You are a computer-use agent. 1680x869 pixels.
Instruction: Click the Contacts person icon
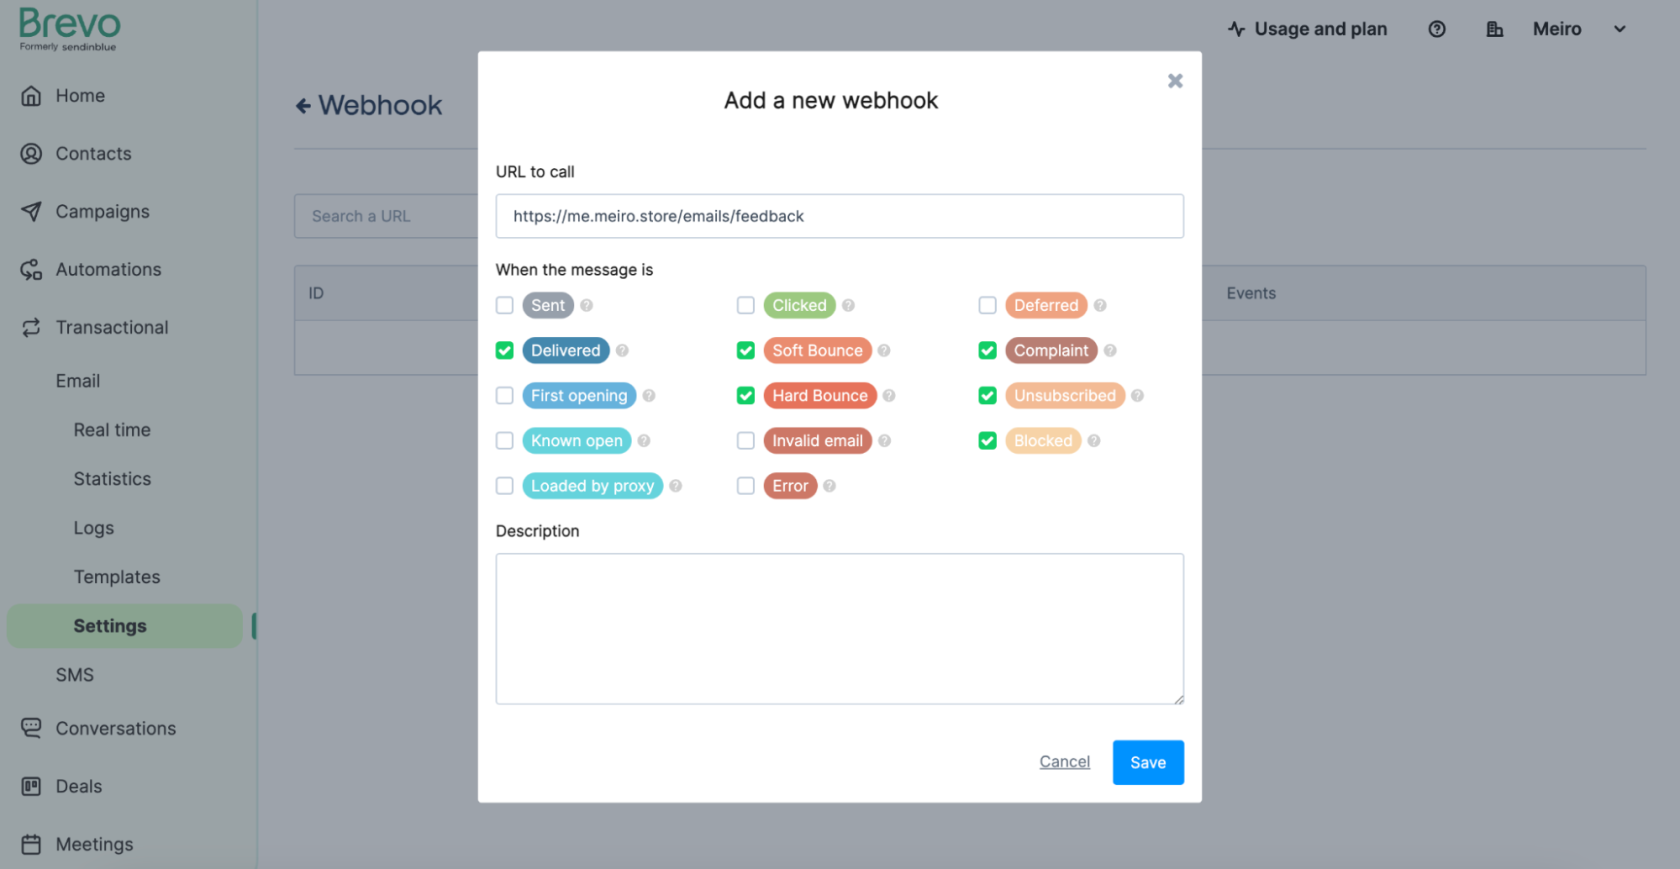click(x=32, y=154)
